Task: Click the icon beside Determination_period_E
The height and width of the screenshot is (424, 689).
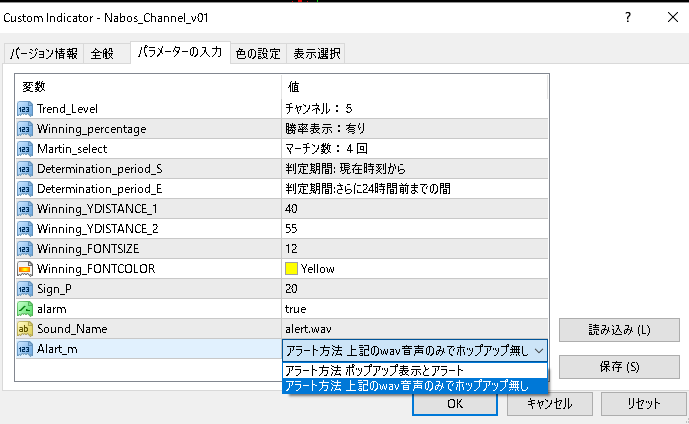Action: coord(25,189)
